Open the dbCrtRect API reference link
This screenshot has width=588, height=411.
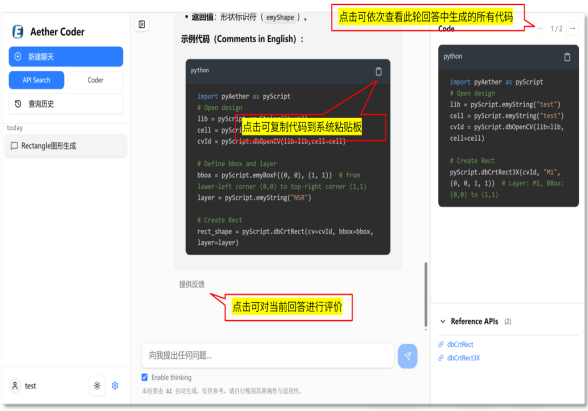(460, 344)
